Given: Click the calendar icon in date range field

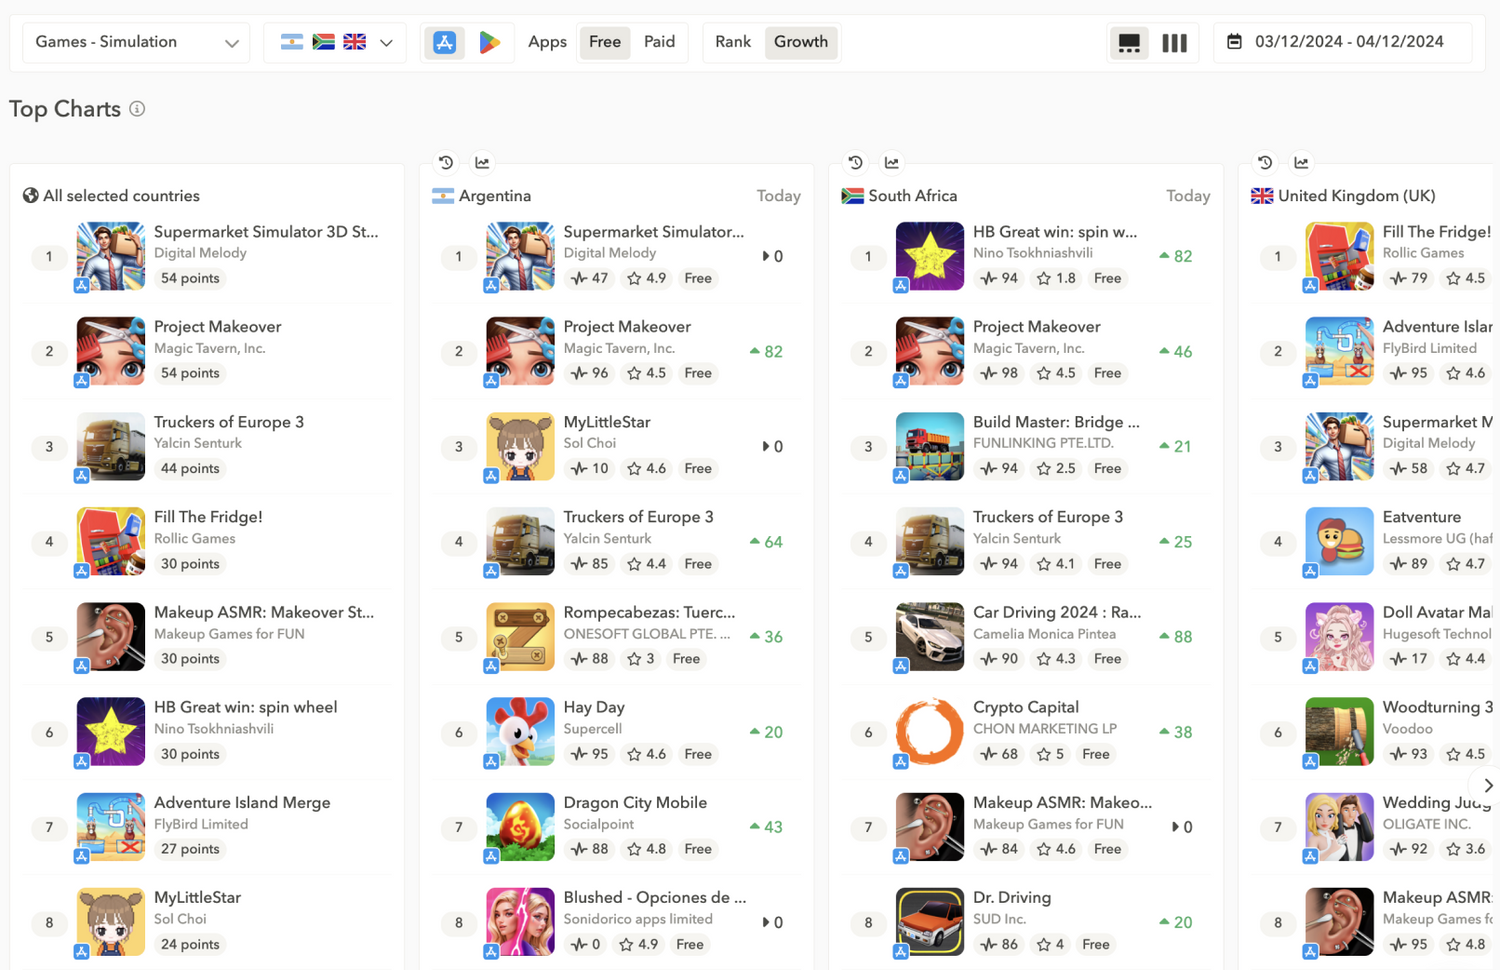Looking at the screenshot, I should point(1235,42).
